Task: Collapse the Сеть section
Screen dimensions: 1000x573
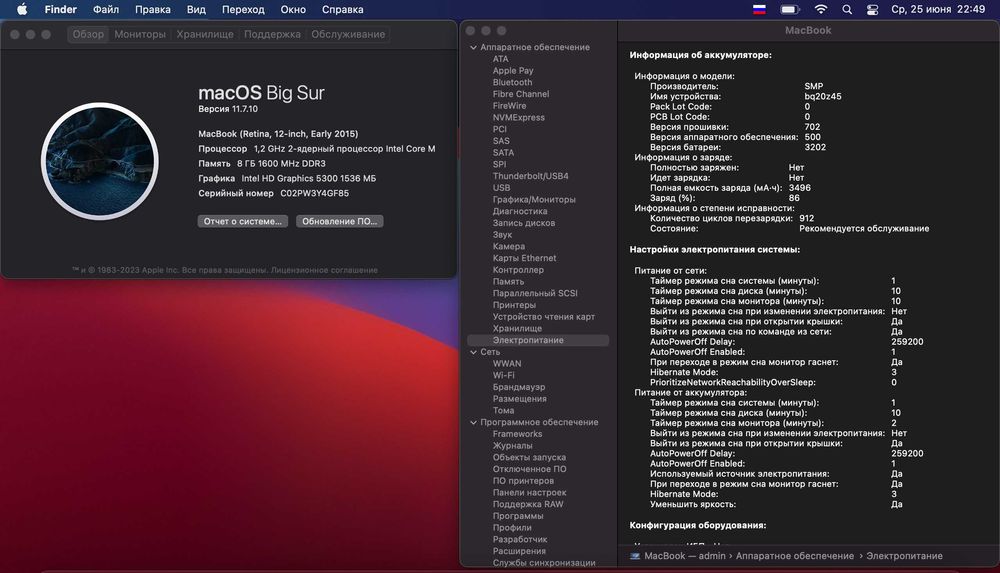Action: [x=473, y=352]
